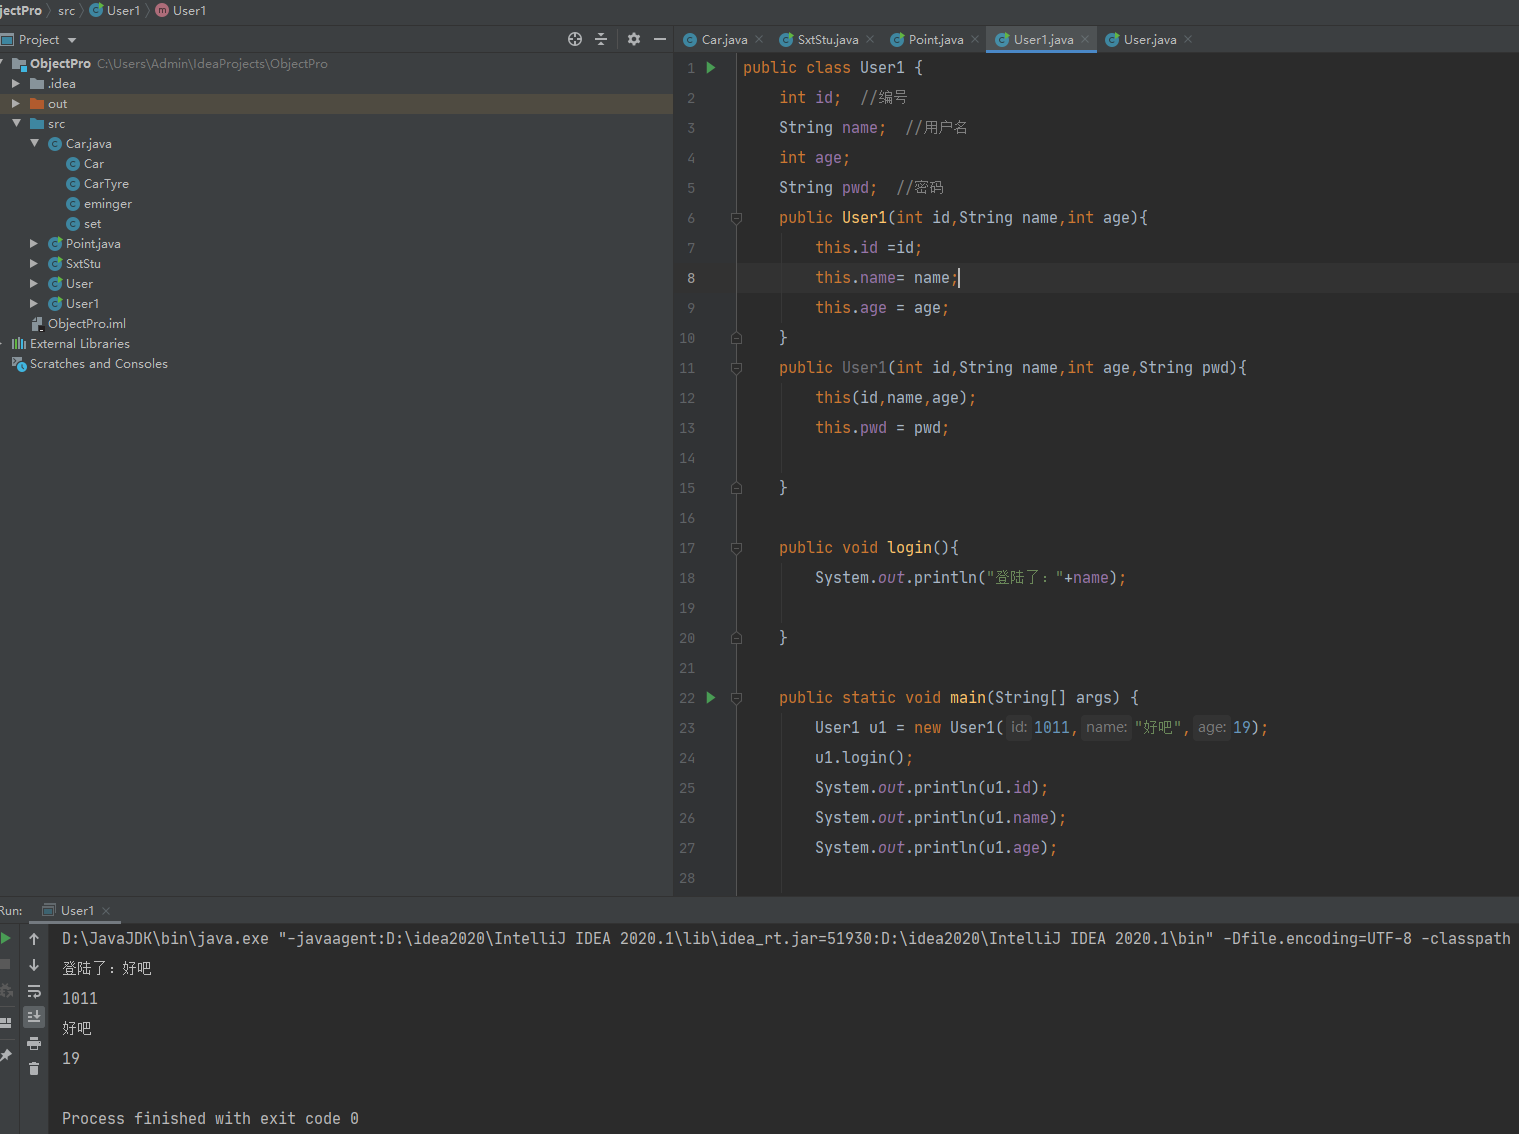Fold the second constructor at line 11
Image resolution: width=1519 pixels, height=1134 pixels.
737,368
